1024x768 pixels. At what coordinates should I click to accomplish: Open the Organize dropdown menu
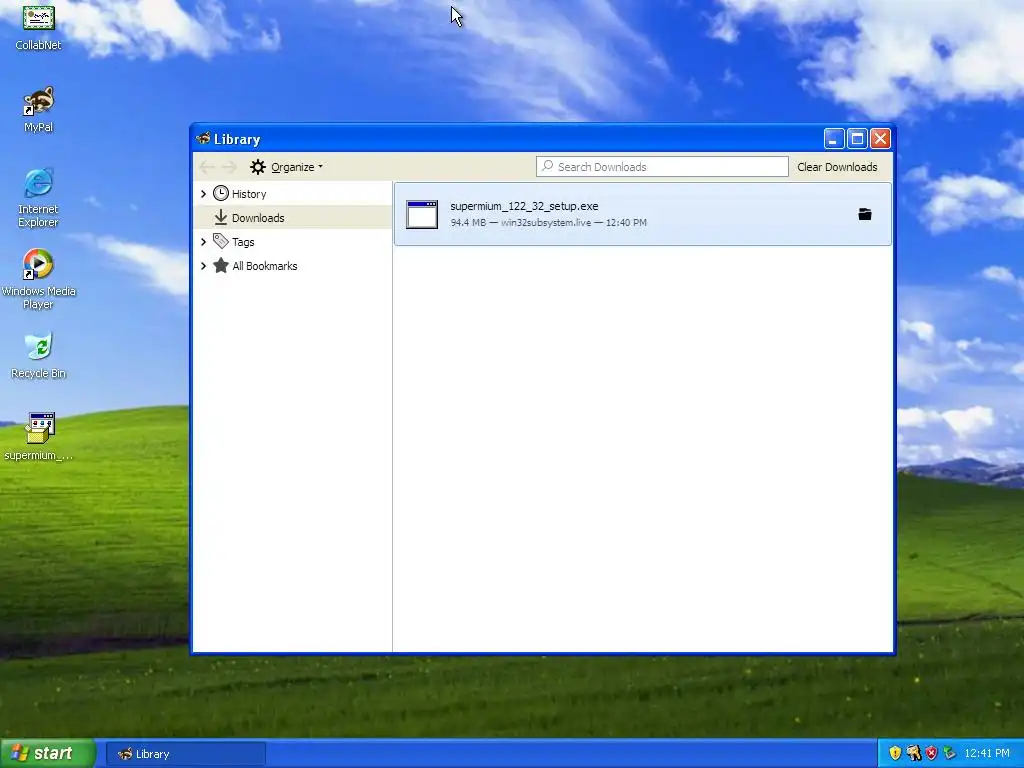coord(286,167)
